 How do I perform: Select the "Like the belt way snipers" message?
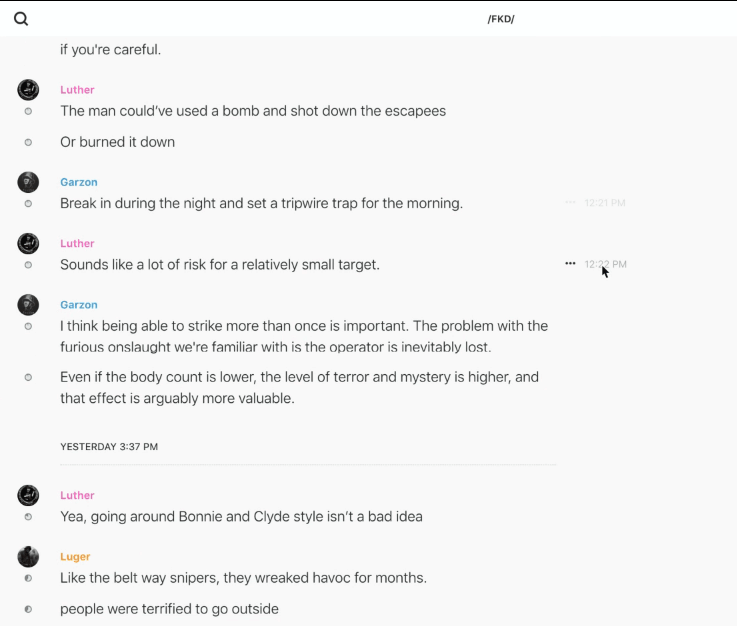tap(243, 578)
